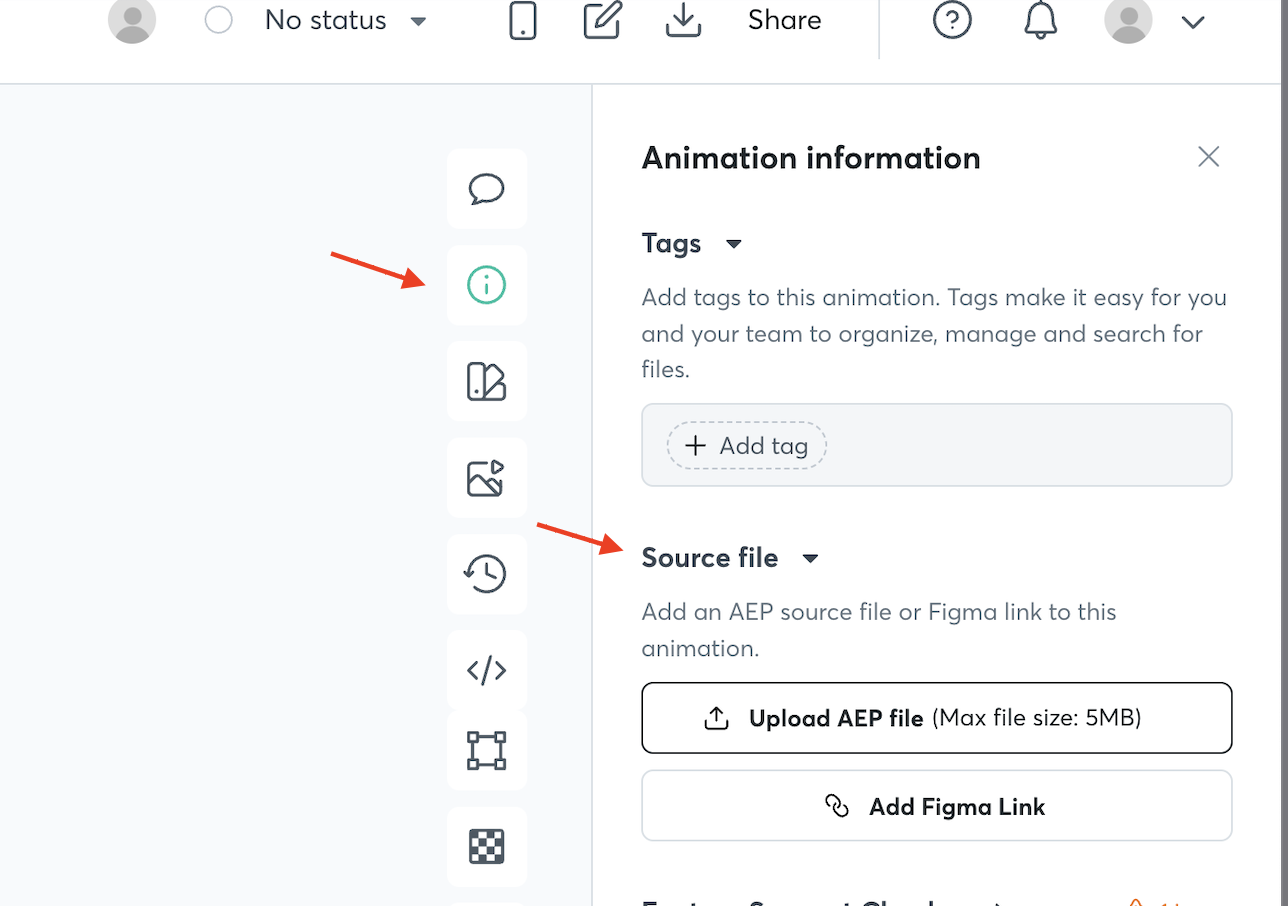Image resolution: width=1288 pixels, height=906 pixels.
Task: Select the bounding box resize icon
Action: click(486, 750)
